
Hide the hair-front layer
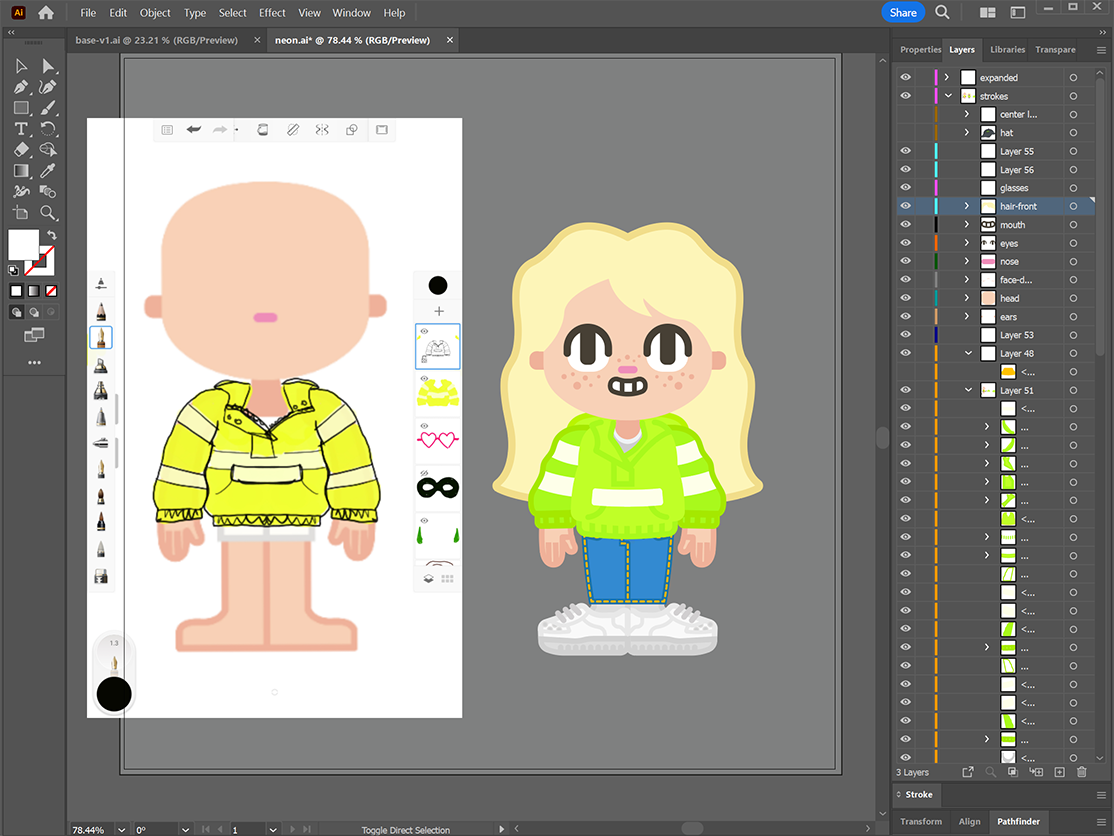click(x=905, y=206)
